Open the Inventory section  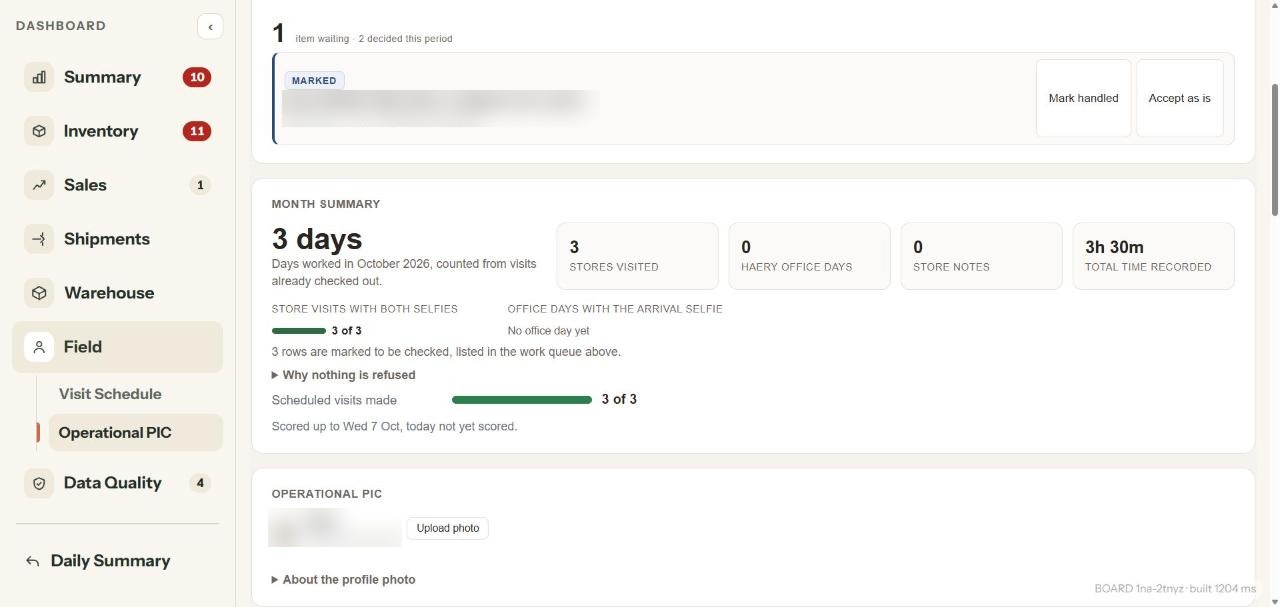click(117, 131)
